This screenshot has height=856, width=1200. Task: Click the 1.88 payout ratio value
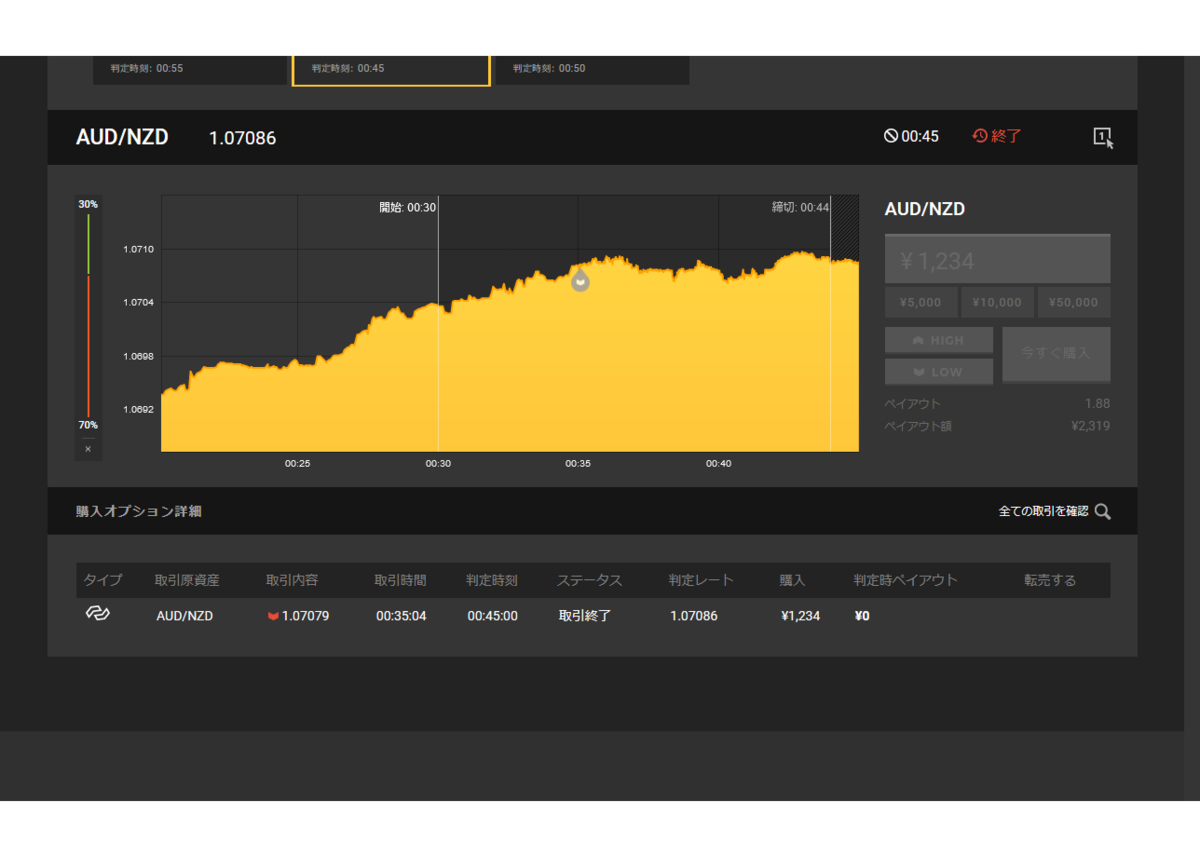pos(1097,404)
